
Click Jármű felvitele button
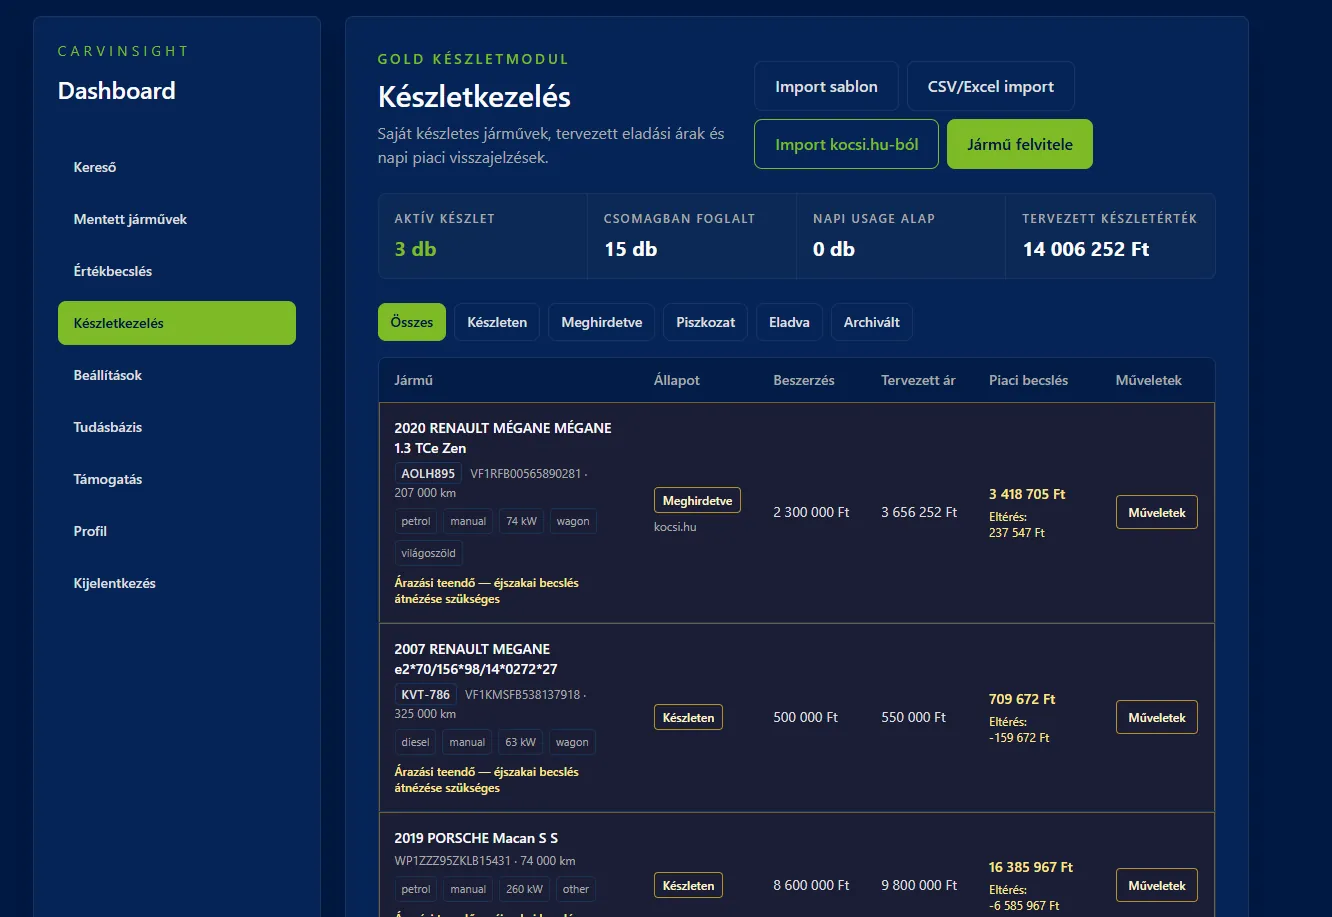(x=1020, y=144)
